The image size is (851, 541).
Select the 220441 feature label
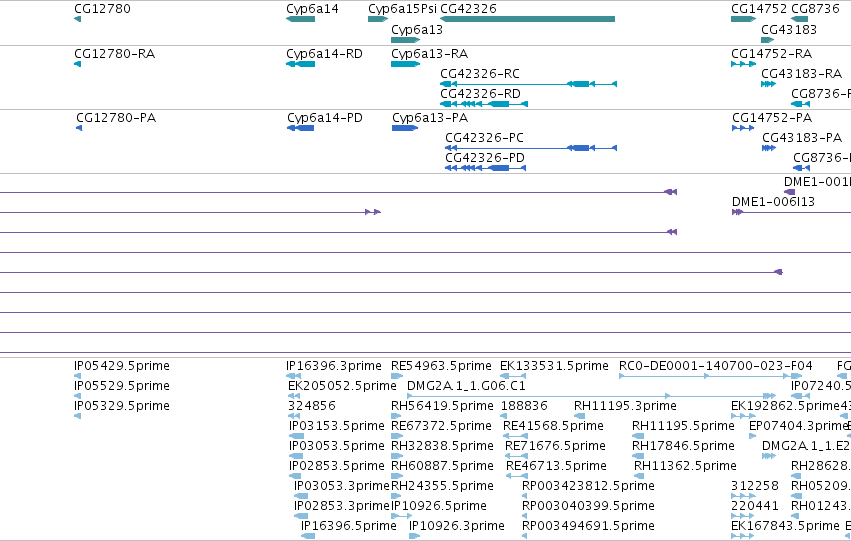tap(755, 506)
